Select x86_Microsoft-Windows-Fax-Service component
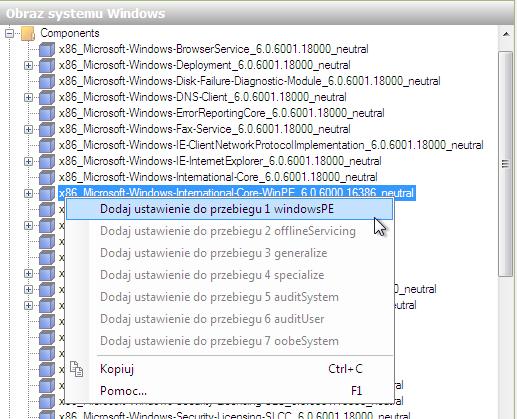This screenshot has width=517, height=419. [205, 129]
